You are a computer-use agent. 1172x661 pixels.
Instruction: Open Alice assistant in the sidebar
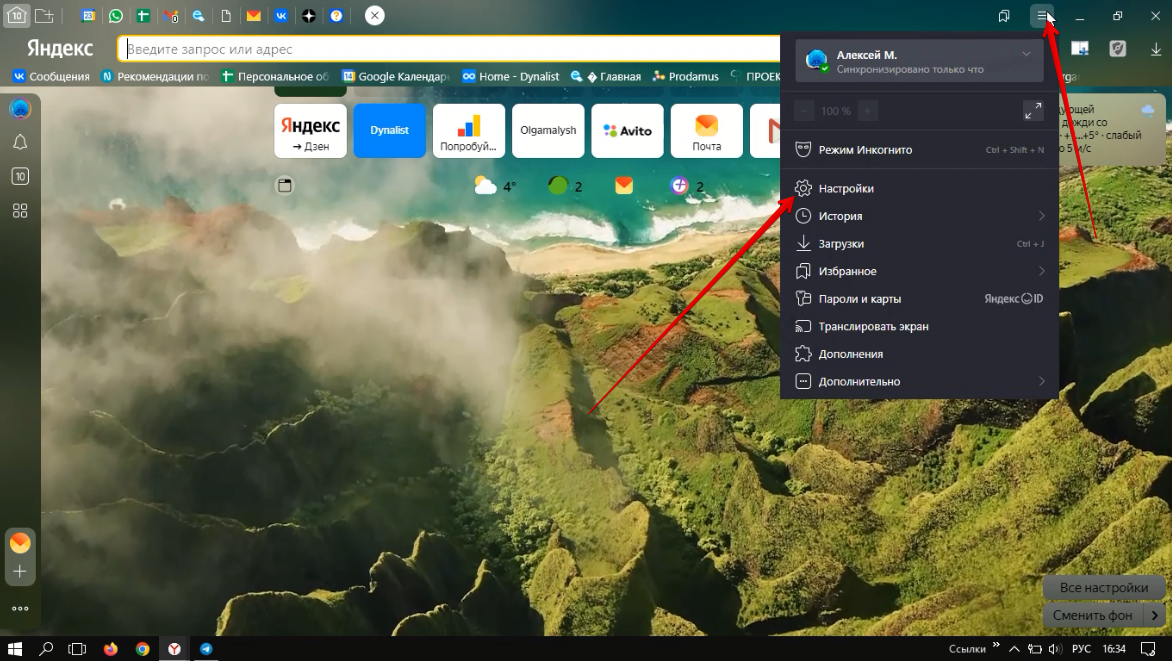[20, 109]
